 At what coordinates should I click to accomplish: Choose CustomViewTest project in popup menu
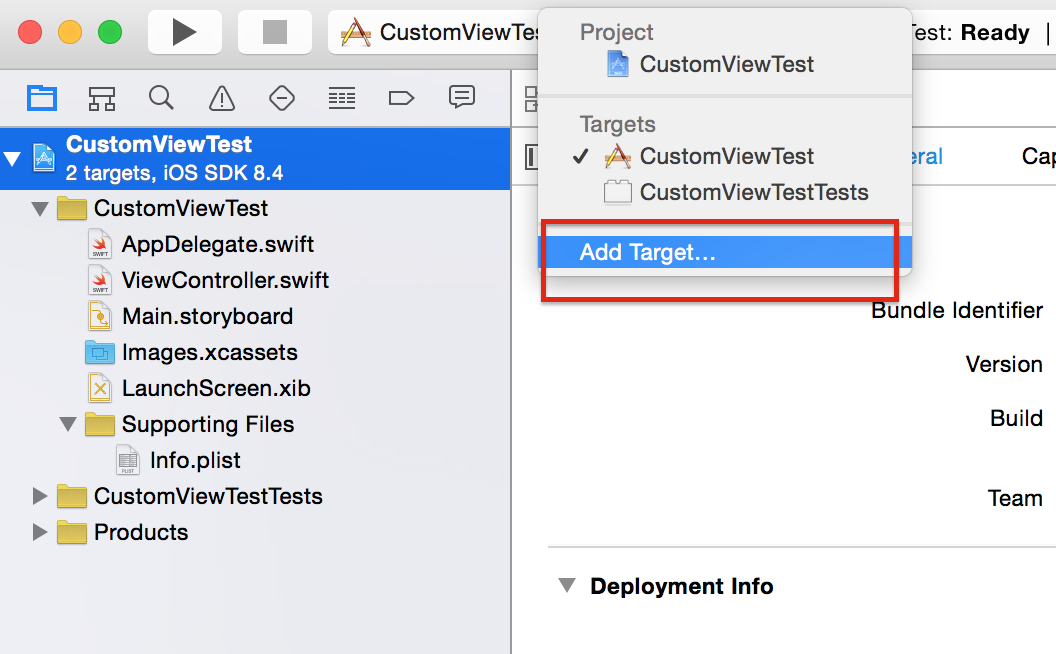click(x=726, y=64)
